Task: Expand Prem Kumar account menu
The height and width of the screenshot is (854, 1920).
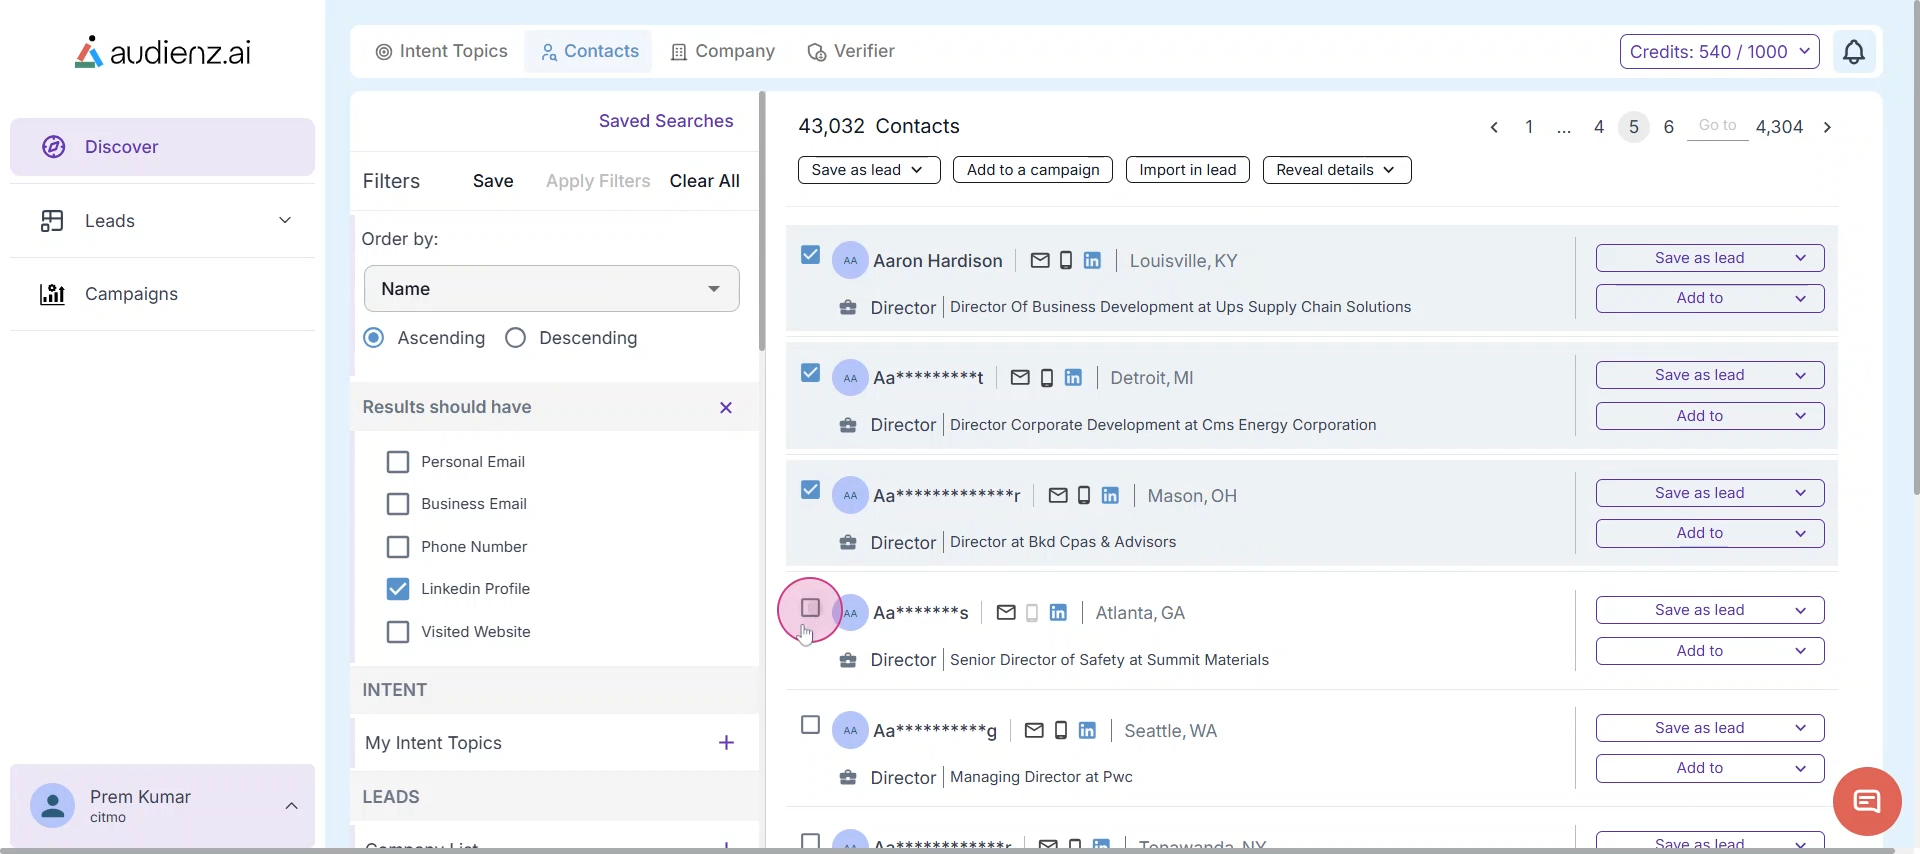Action: coord(291,806)
